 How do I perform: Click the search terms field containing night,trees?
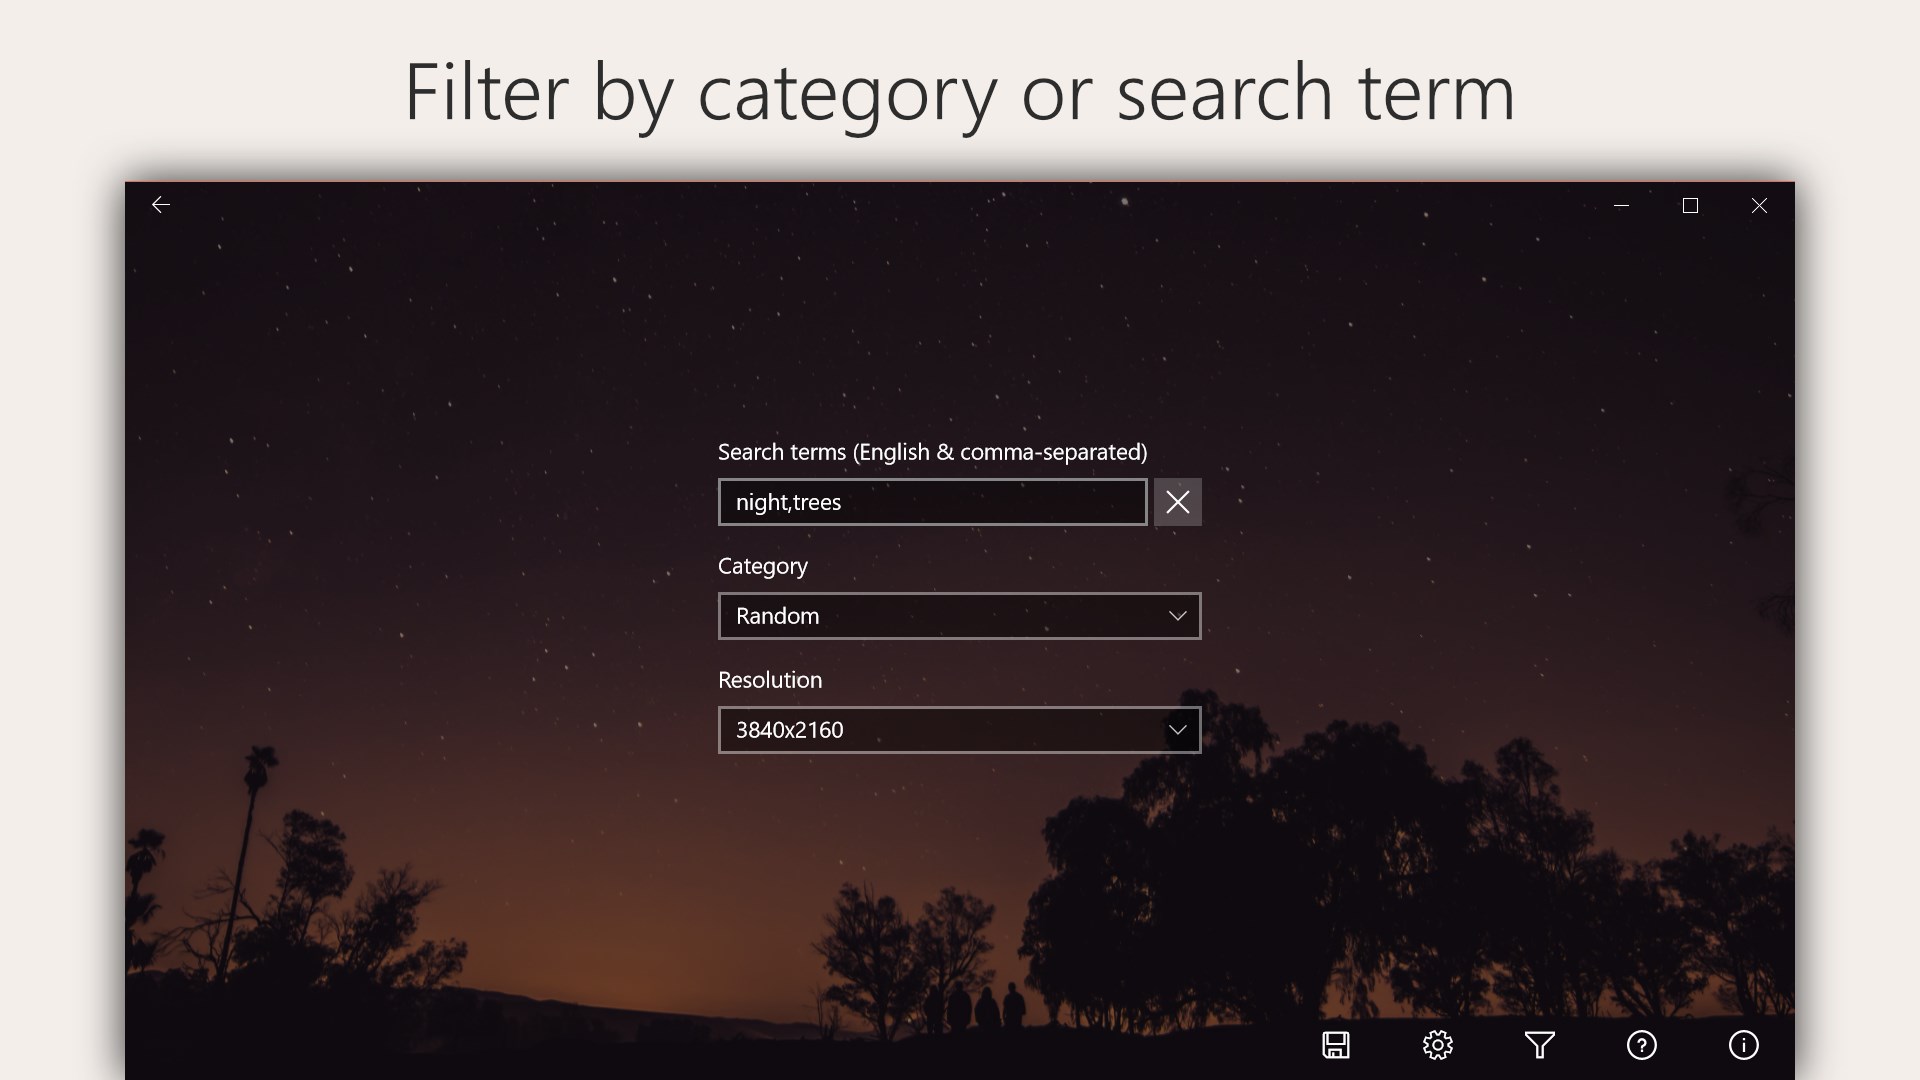pyautogui.click(x=932, y=502)
